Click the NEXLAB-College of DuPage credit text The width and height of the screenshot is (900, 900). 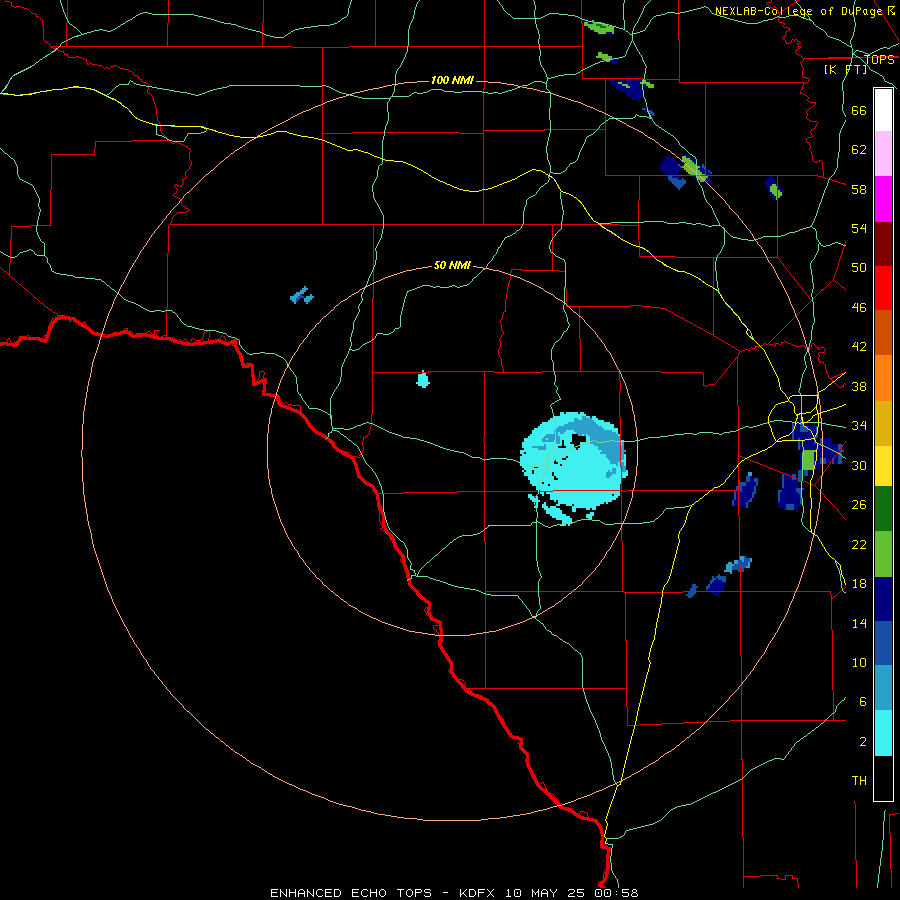pos(798,11)
